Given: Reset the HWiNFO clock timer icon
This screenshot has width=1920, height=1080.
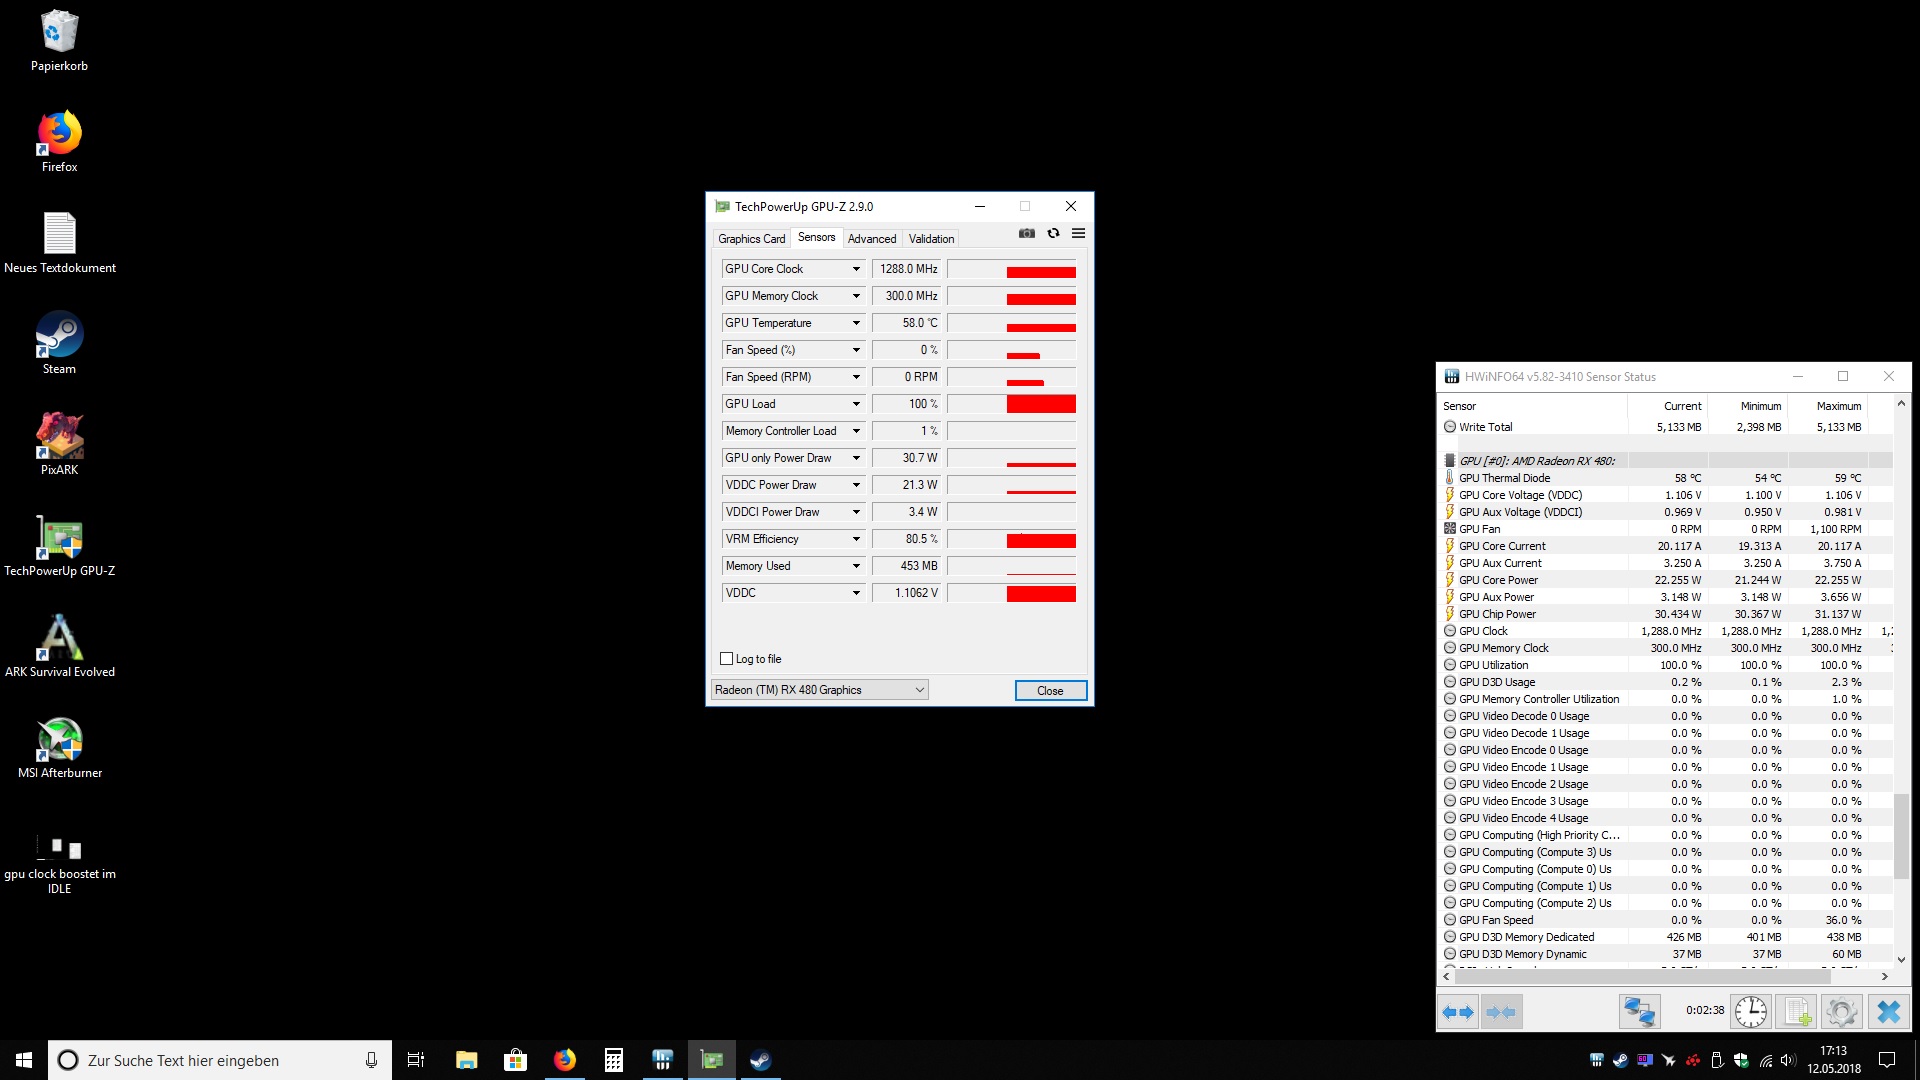Looking at the screenshot, I should [x=1750, y=1012].
